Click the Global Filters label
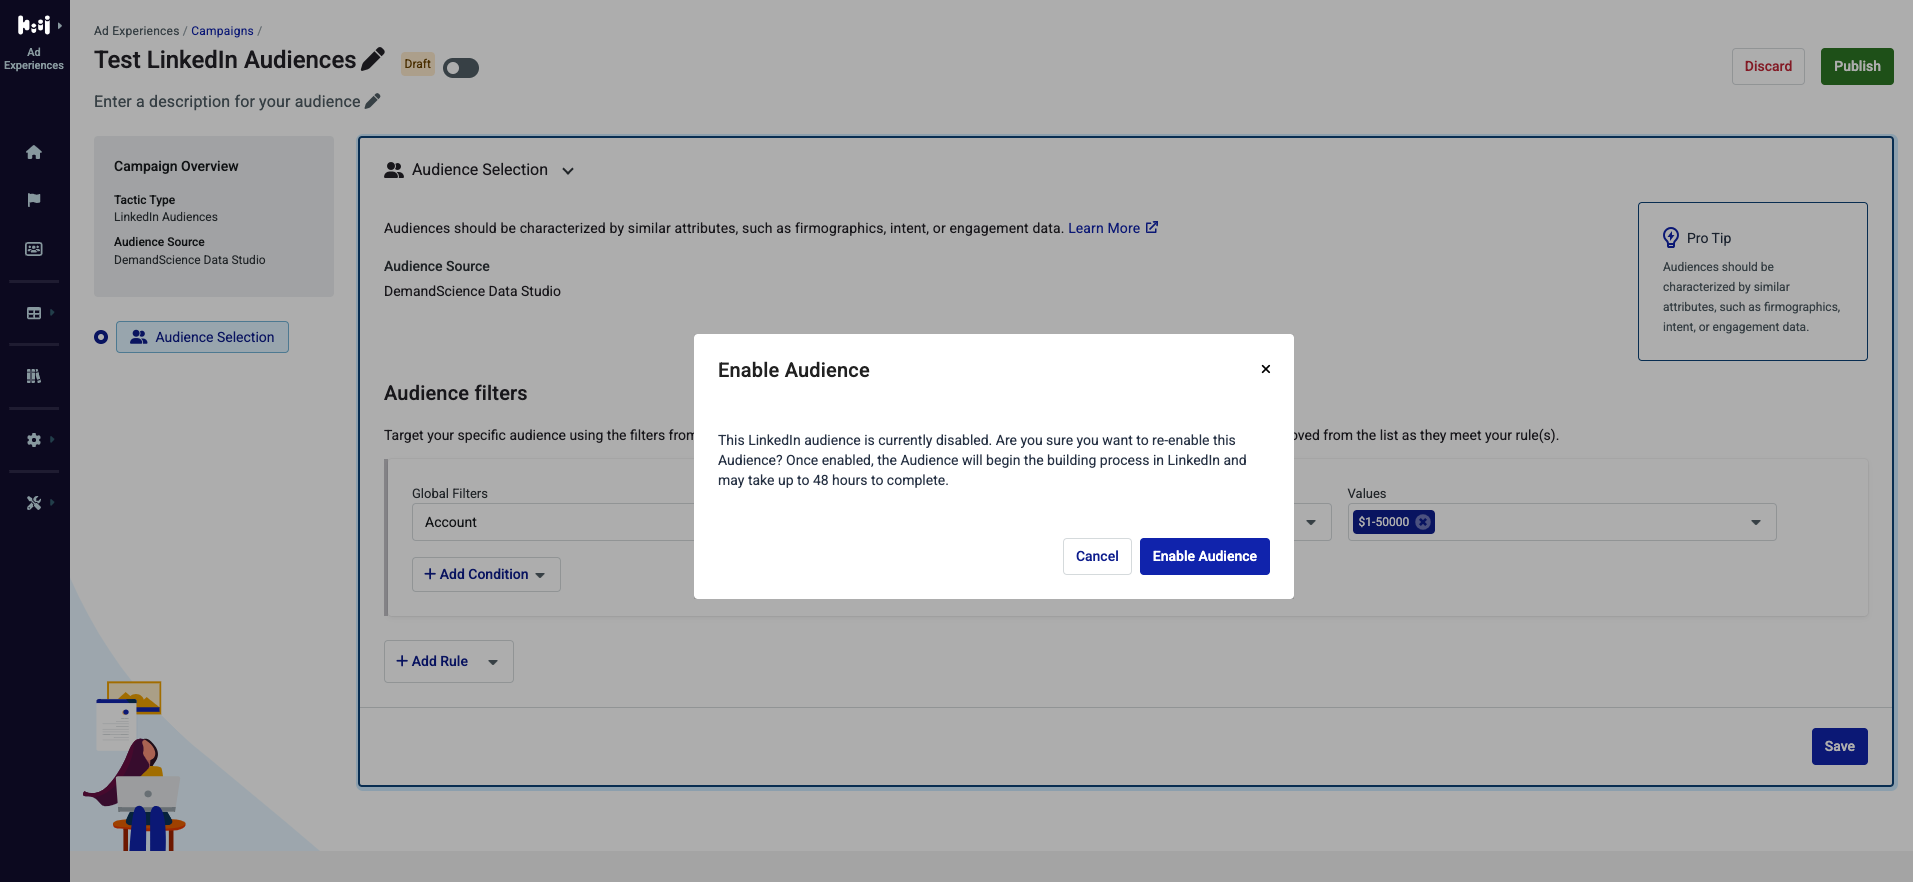 [x=450, y=493]
